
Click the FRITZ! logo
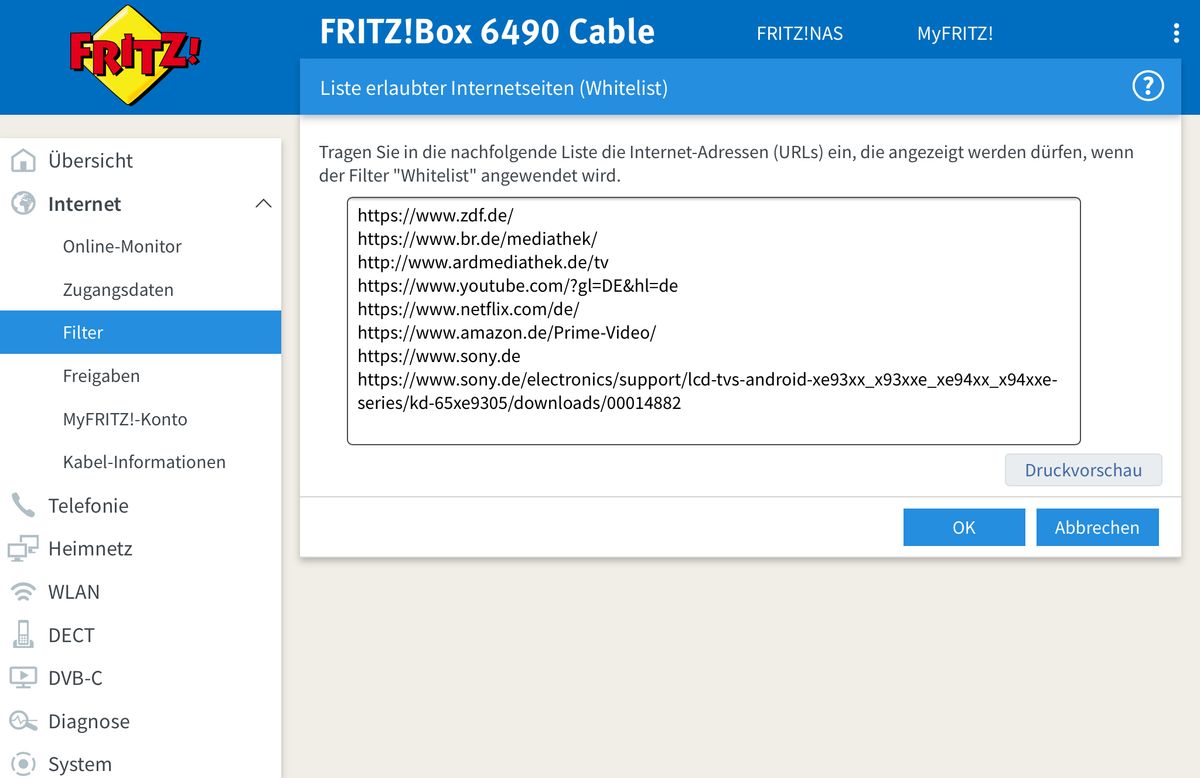point(135,55)
